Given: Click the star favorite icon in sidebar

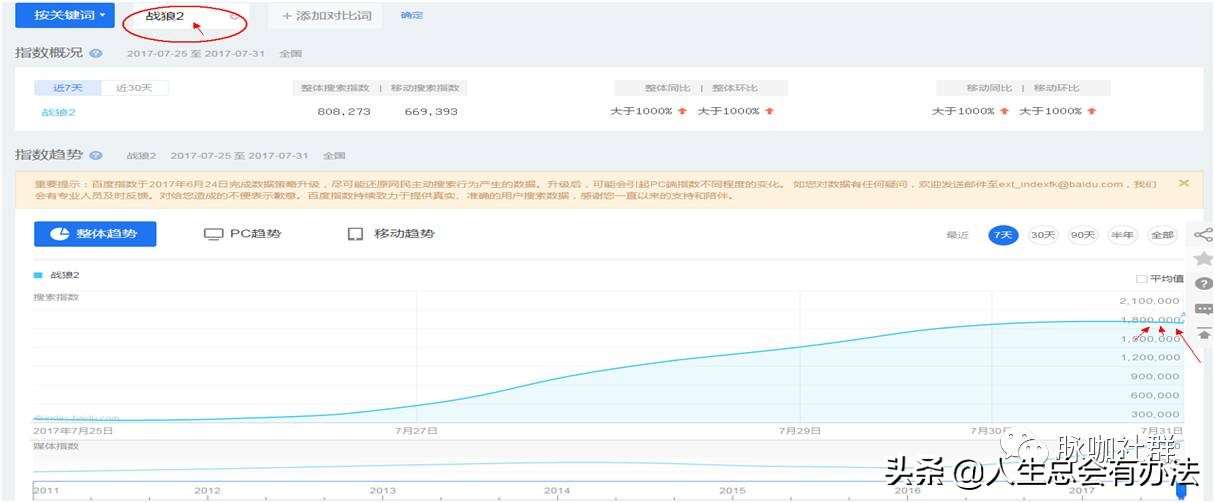Looking at the screenshot, I should click(x=1203, y=259).
